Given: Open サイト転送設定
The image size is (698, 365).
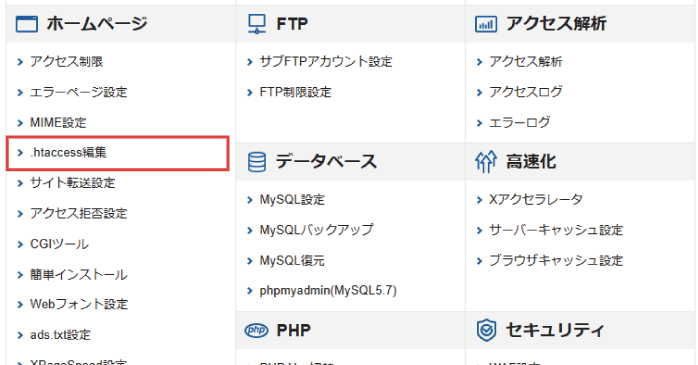Looking at the screenshot, I should click(x=73, y=183).
